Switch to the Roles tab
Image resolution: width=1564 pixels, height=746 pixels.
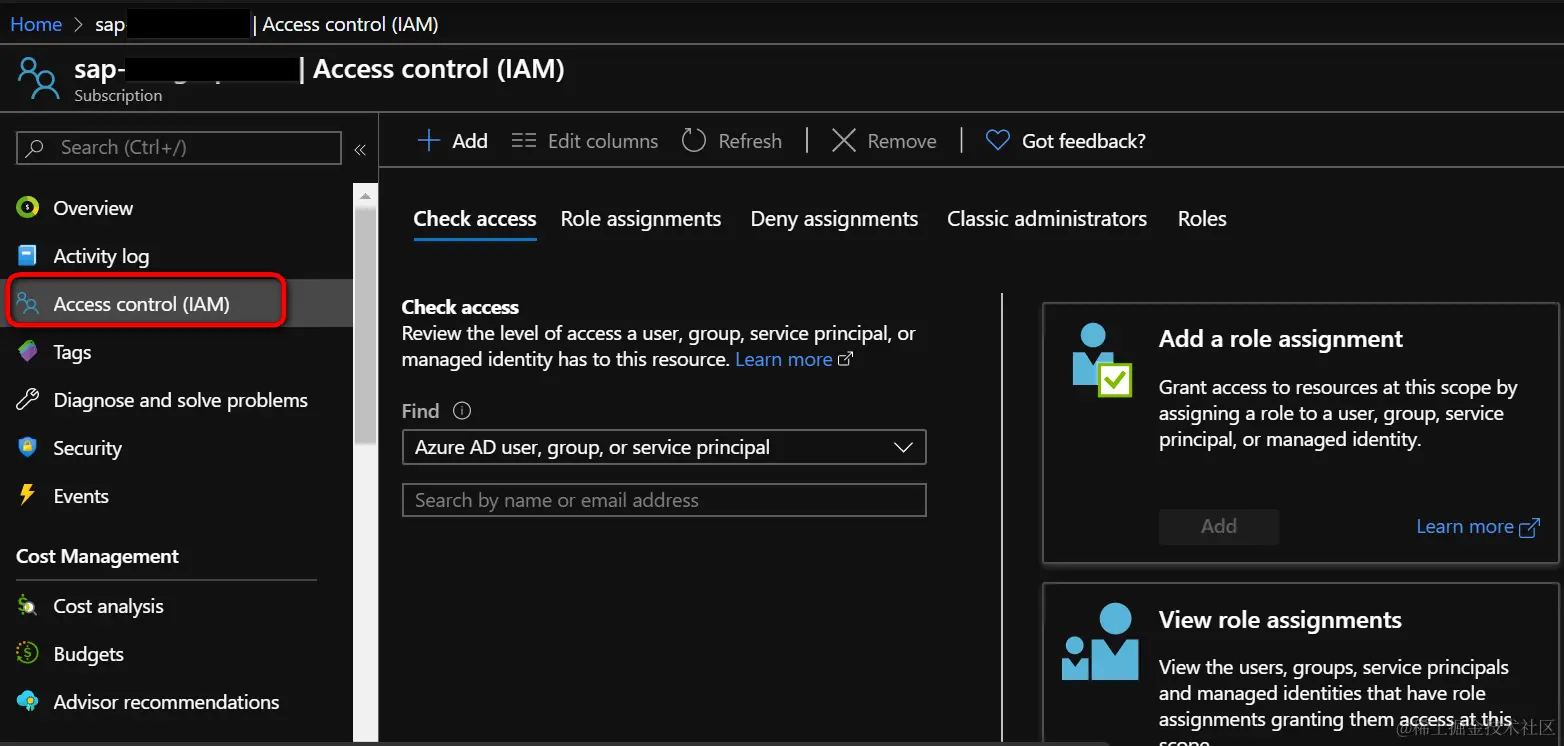1202,219
